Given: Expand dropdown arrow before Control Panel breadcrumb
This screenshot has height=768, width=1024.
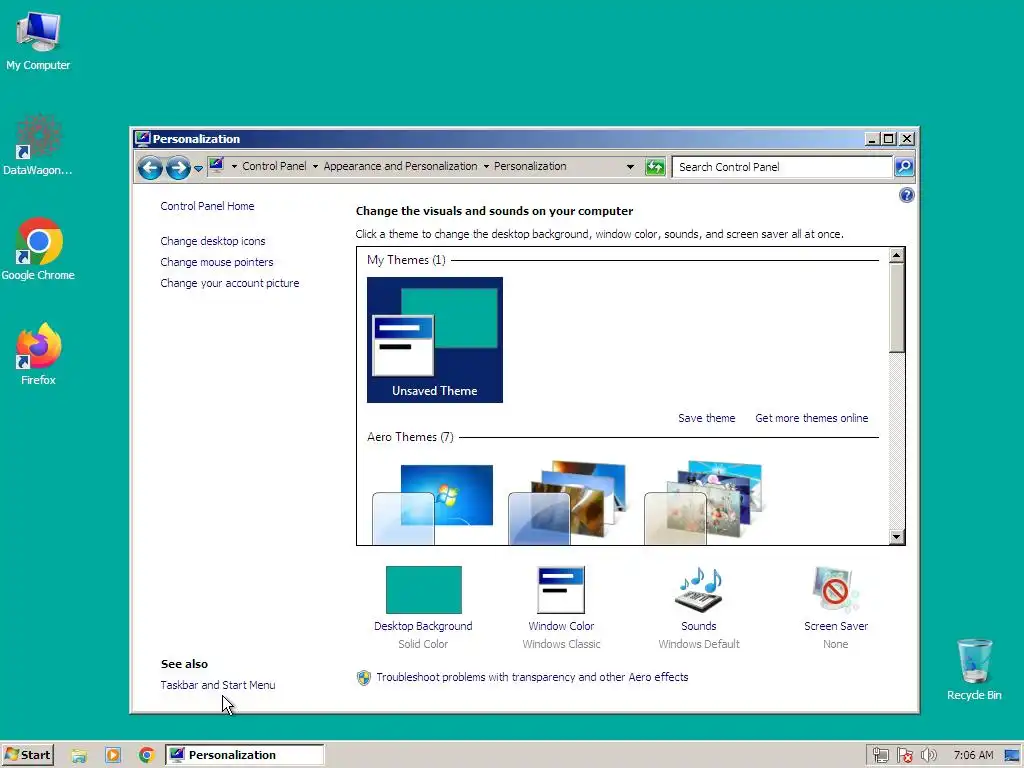Looking at the screenshot, I should coord(234,167).
